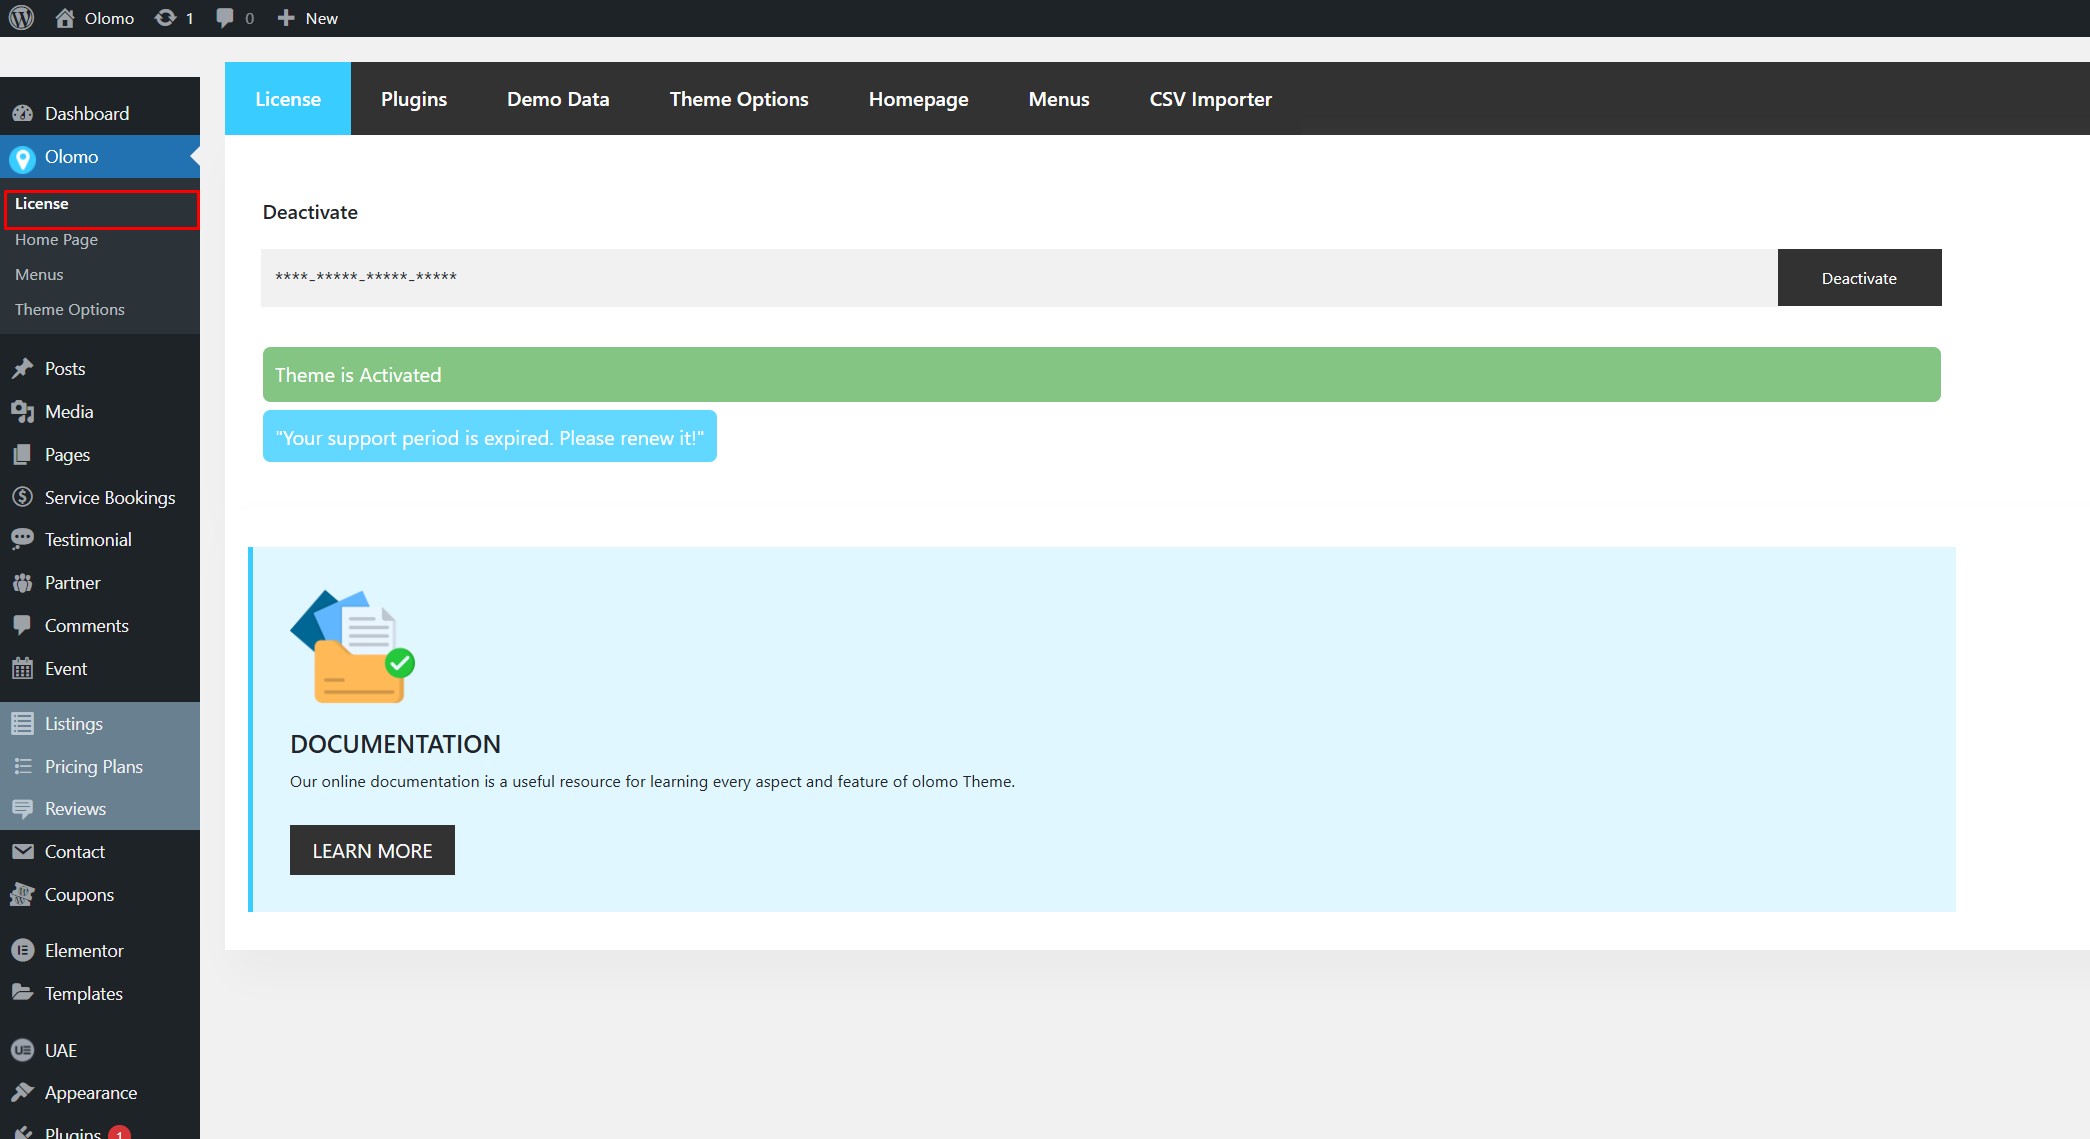This screenshot has width=2090, height=1139.
Task: Click the Elementor icon in sidebar
Action: [22, 951]
